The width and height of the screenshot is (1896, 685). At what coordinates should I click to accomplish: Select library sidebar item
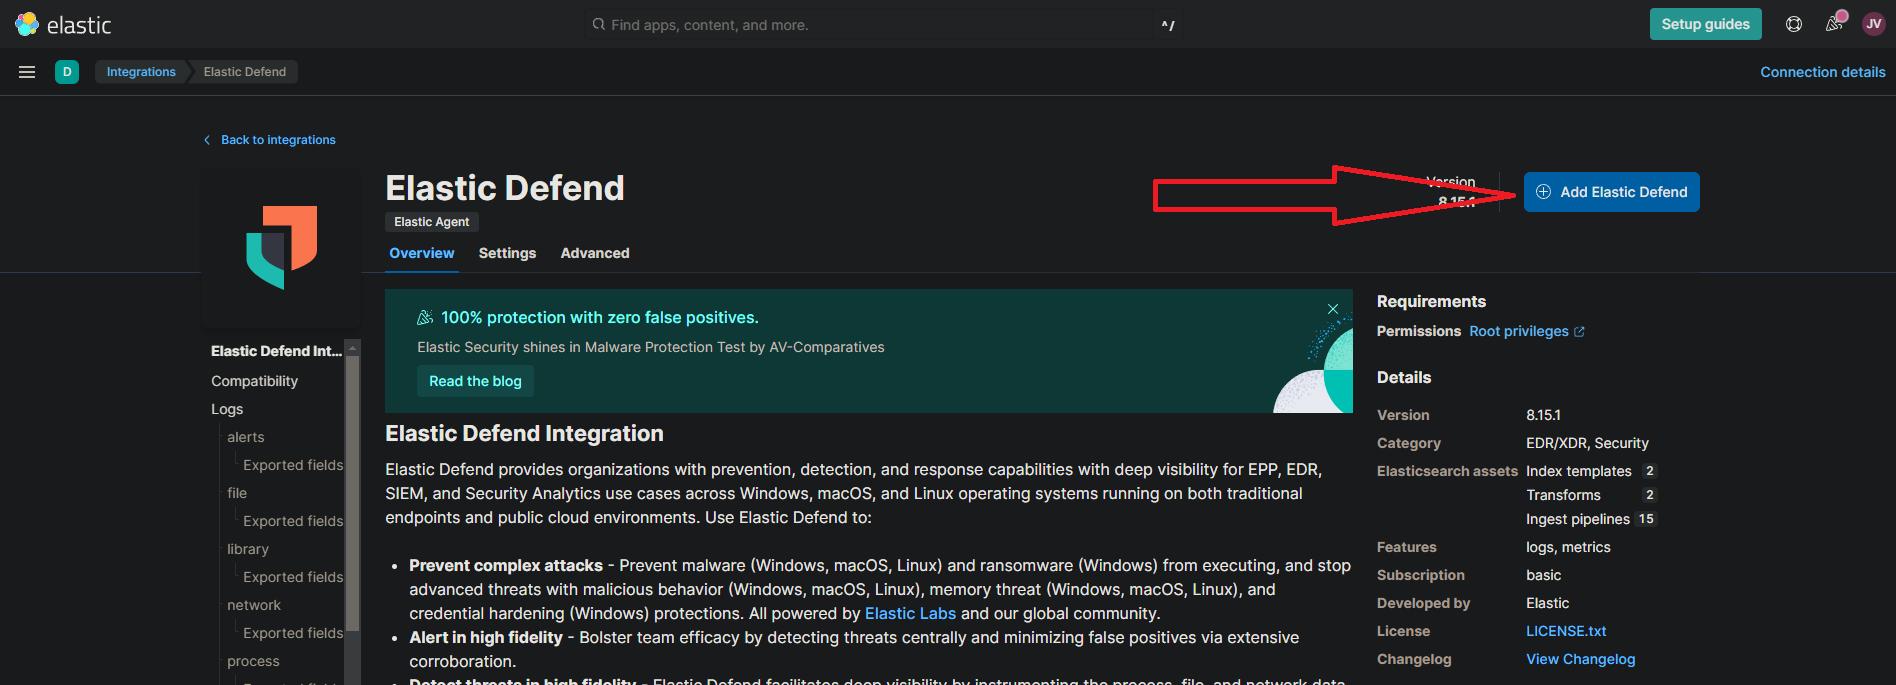248,549
